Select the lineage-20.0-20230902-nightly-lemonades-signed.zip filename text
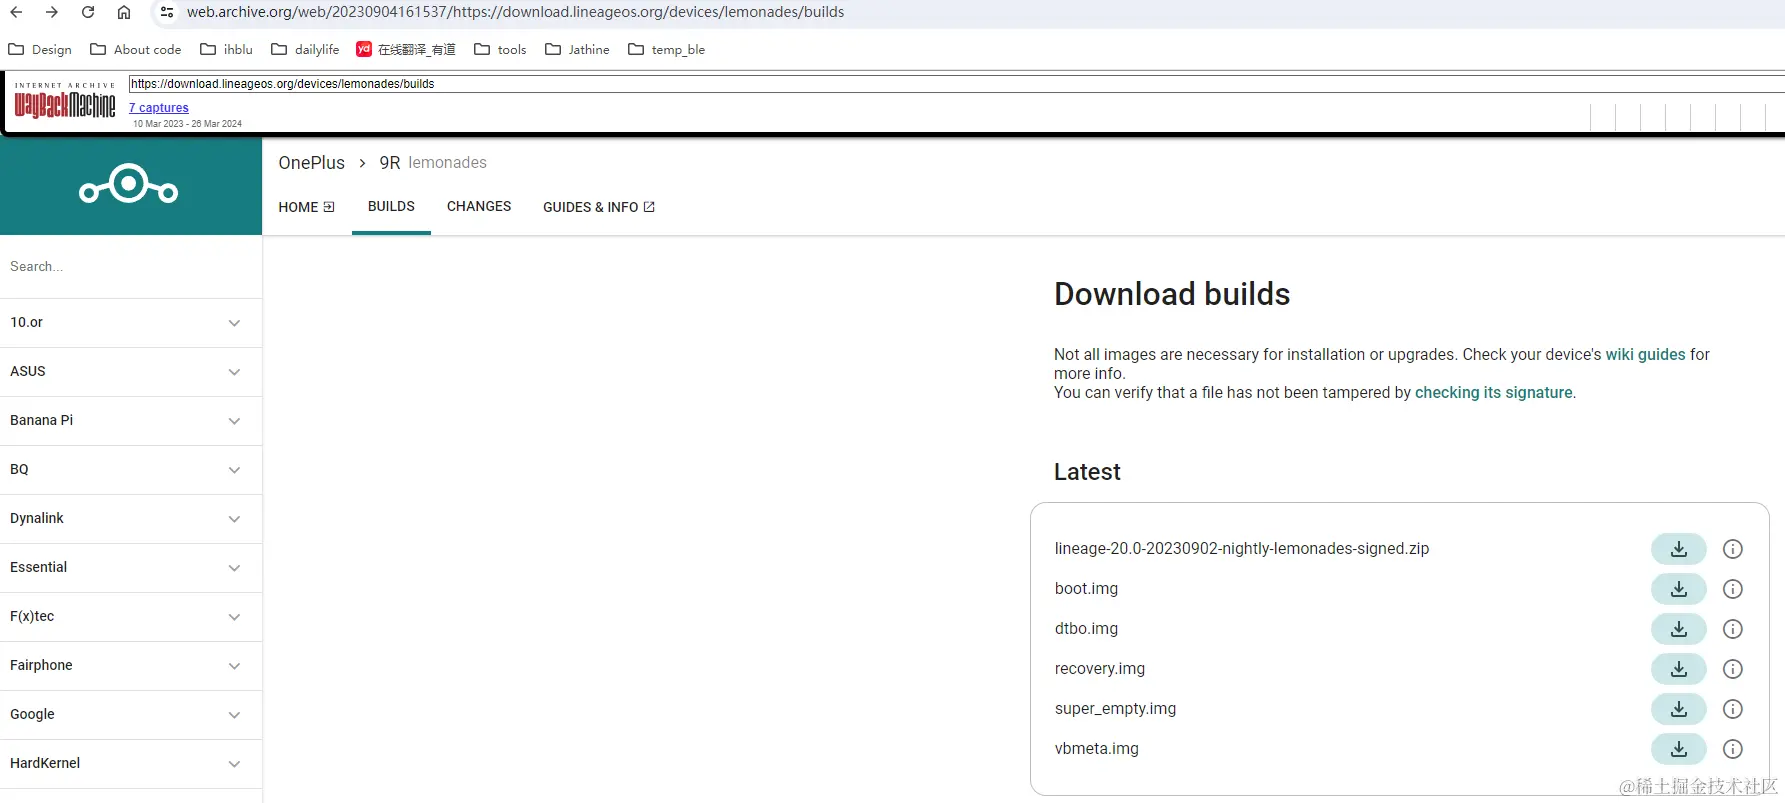The height and width of the screenshot is (803, 1785). 1242,549
